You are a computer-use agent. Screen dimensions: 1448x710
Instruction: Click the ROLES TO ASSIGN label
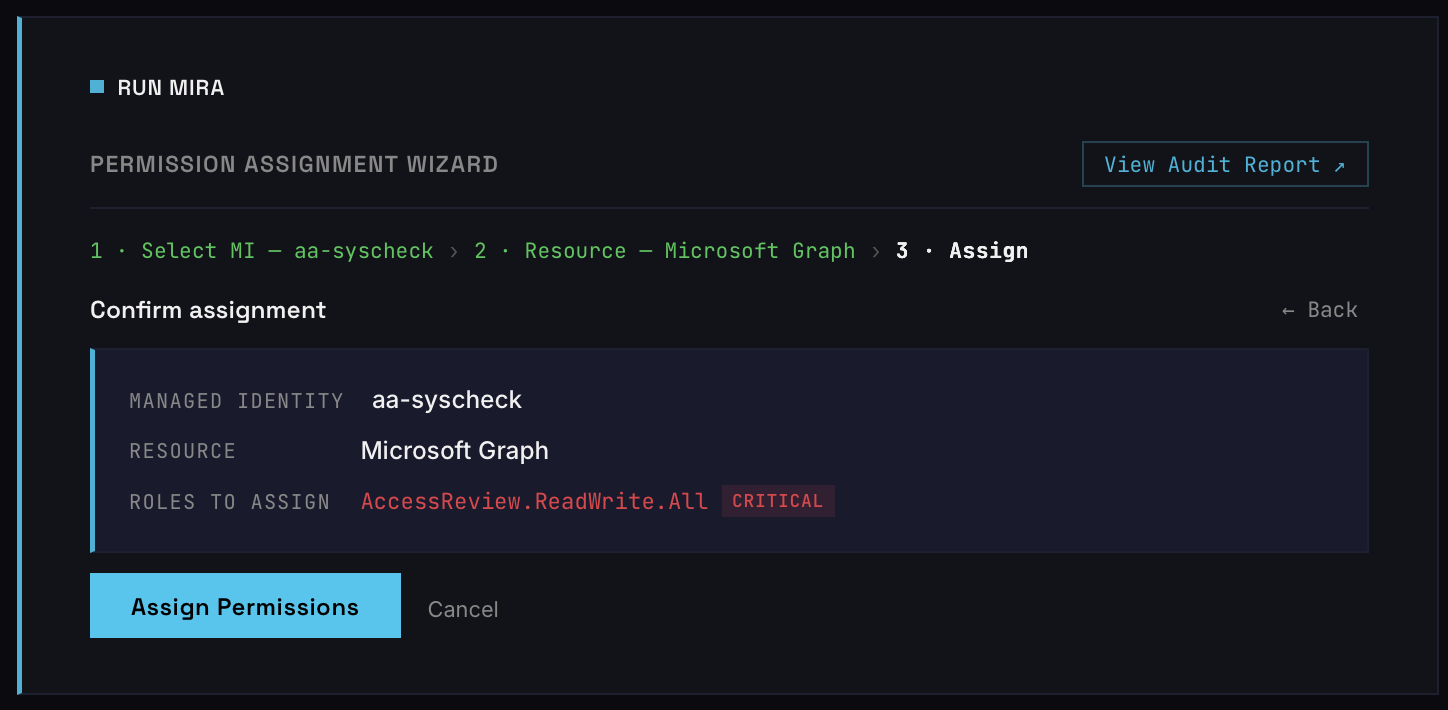tap(230, 502)
